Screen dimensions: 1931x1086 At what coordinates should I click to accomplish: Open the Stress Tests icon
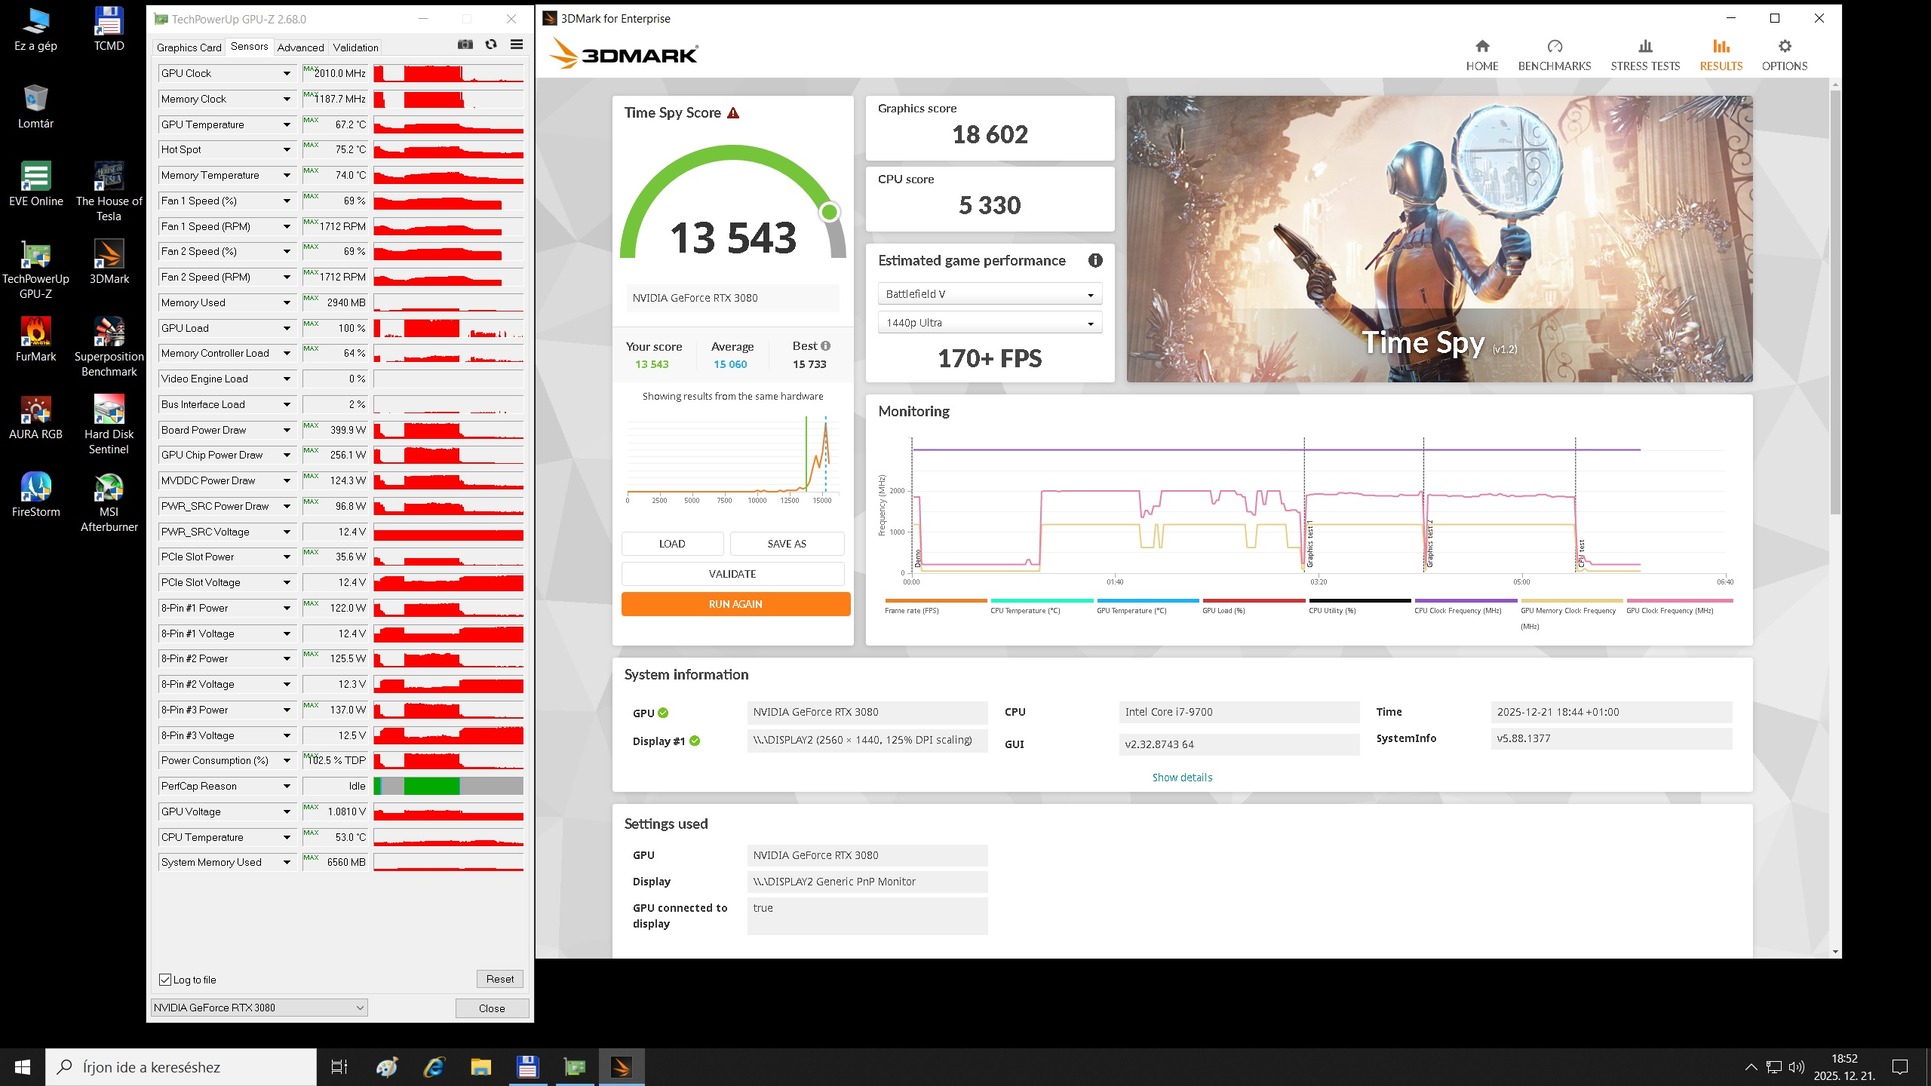[x=1644, y=47]
